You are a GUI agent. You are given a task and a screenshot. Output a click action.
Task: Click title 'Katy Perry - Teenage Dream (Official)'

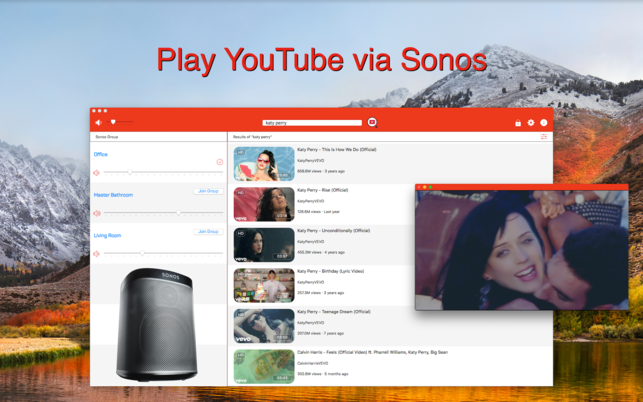[x=334, y=312]
